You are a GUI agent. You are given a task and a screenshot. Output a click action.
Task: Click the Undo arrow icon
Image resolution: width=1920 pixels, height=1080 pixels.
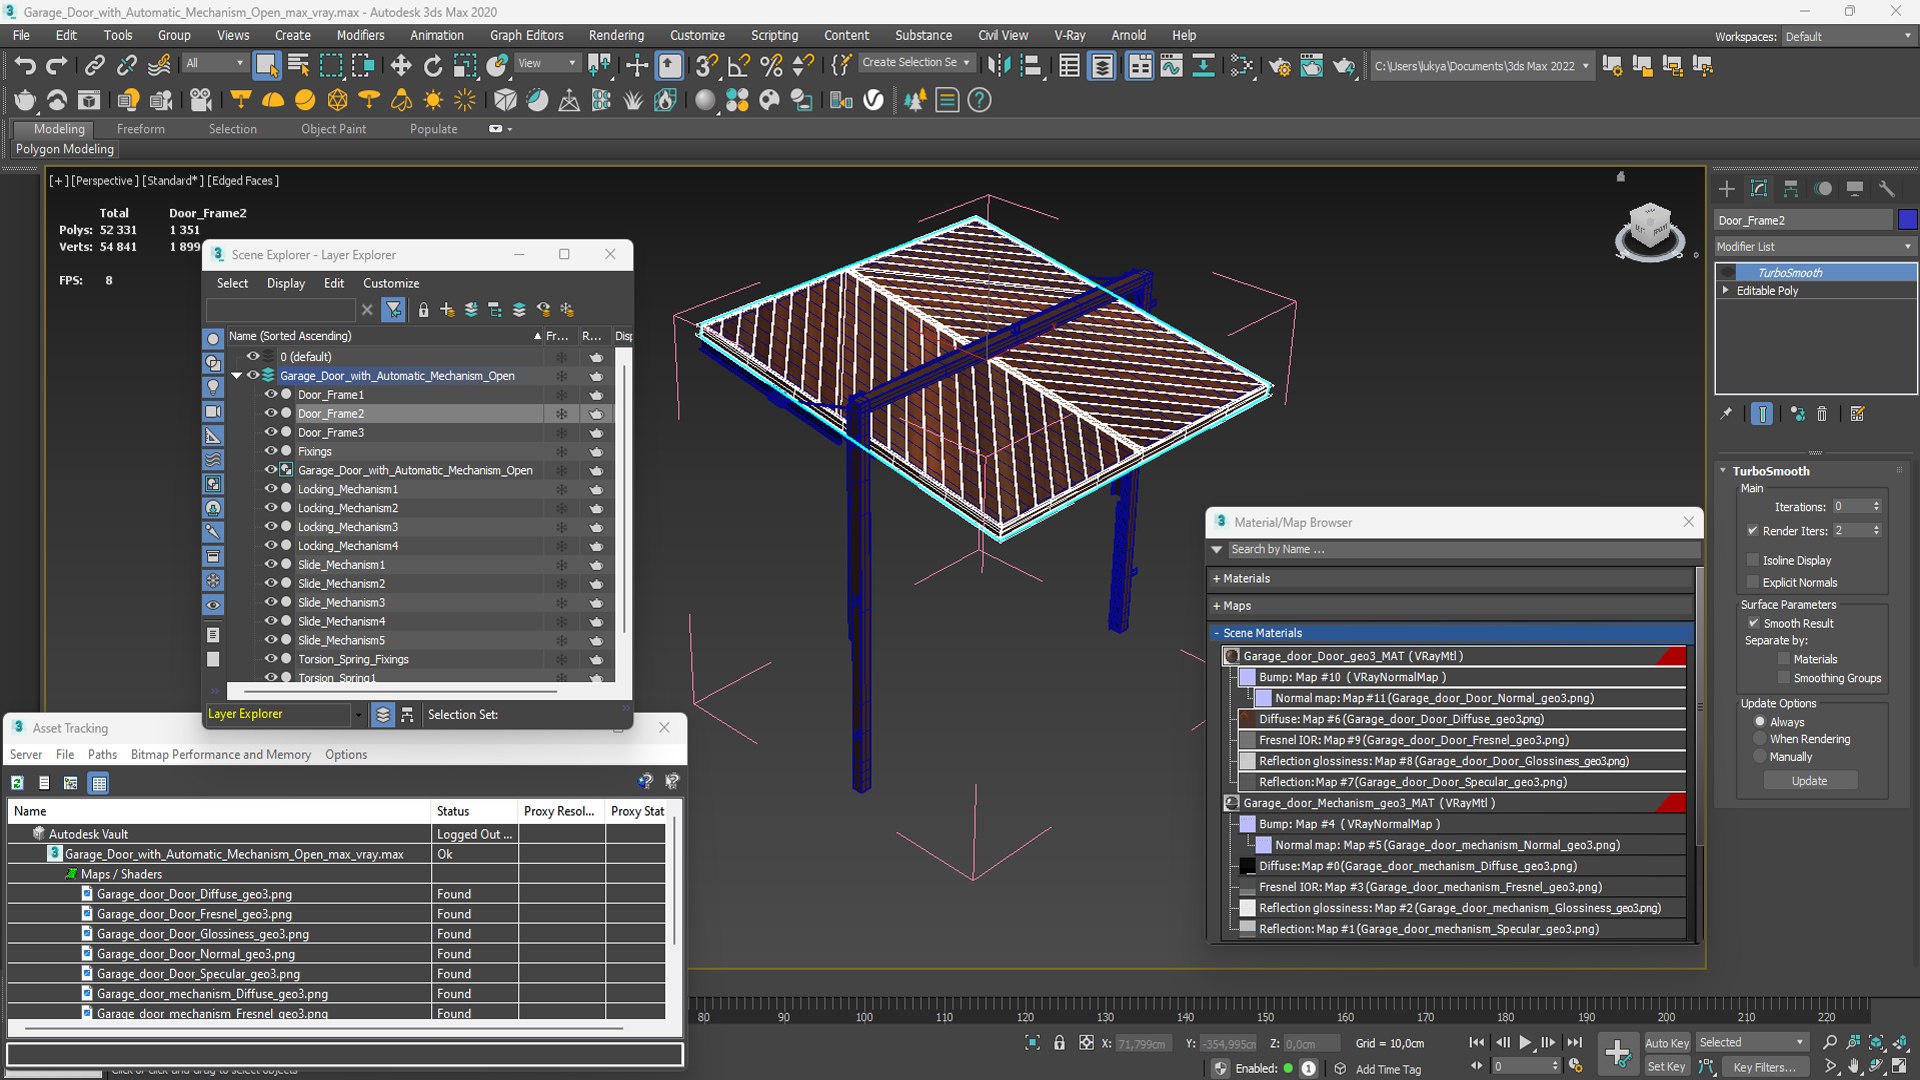coord(25,66)
